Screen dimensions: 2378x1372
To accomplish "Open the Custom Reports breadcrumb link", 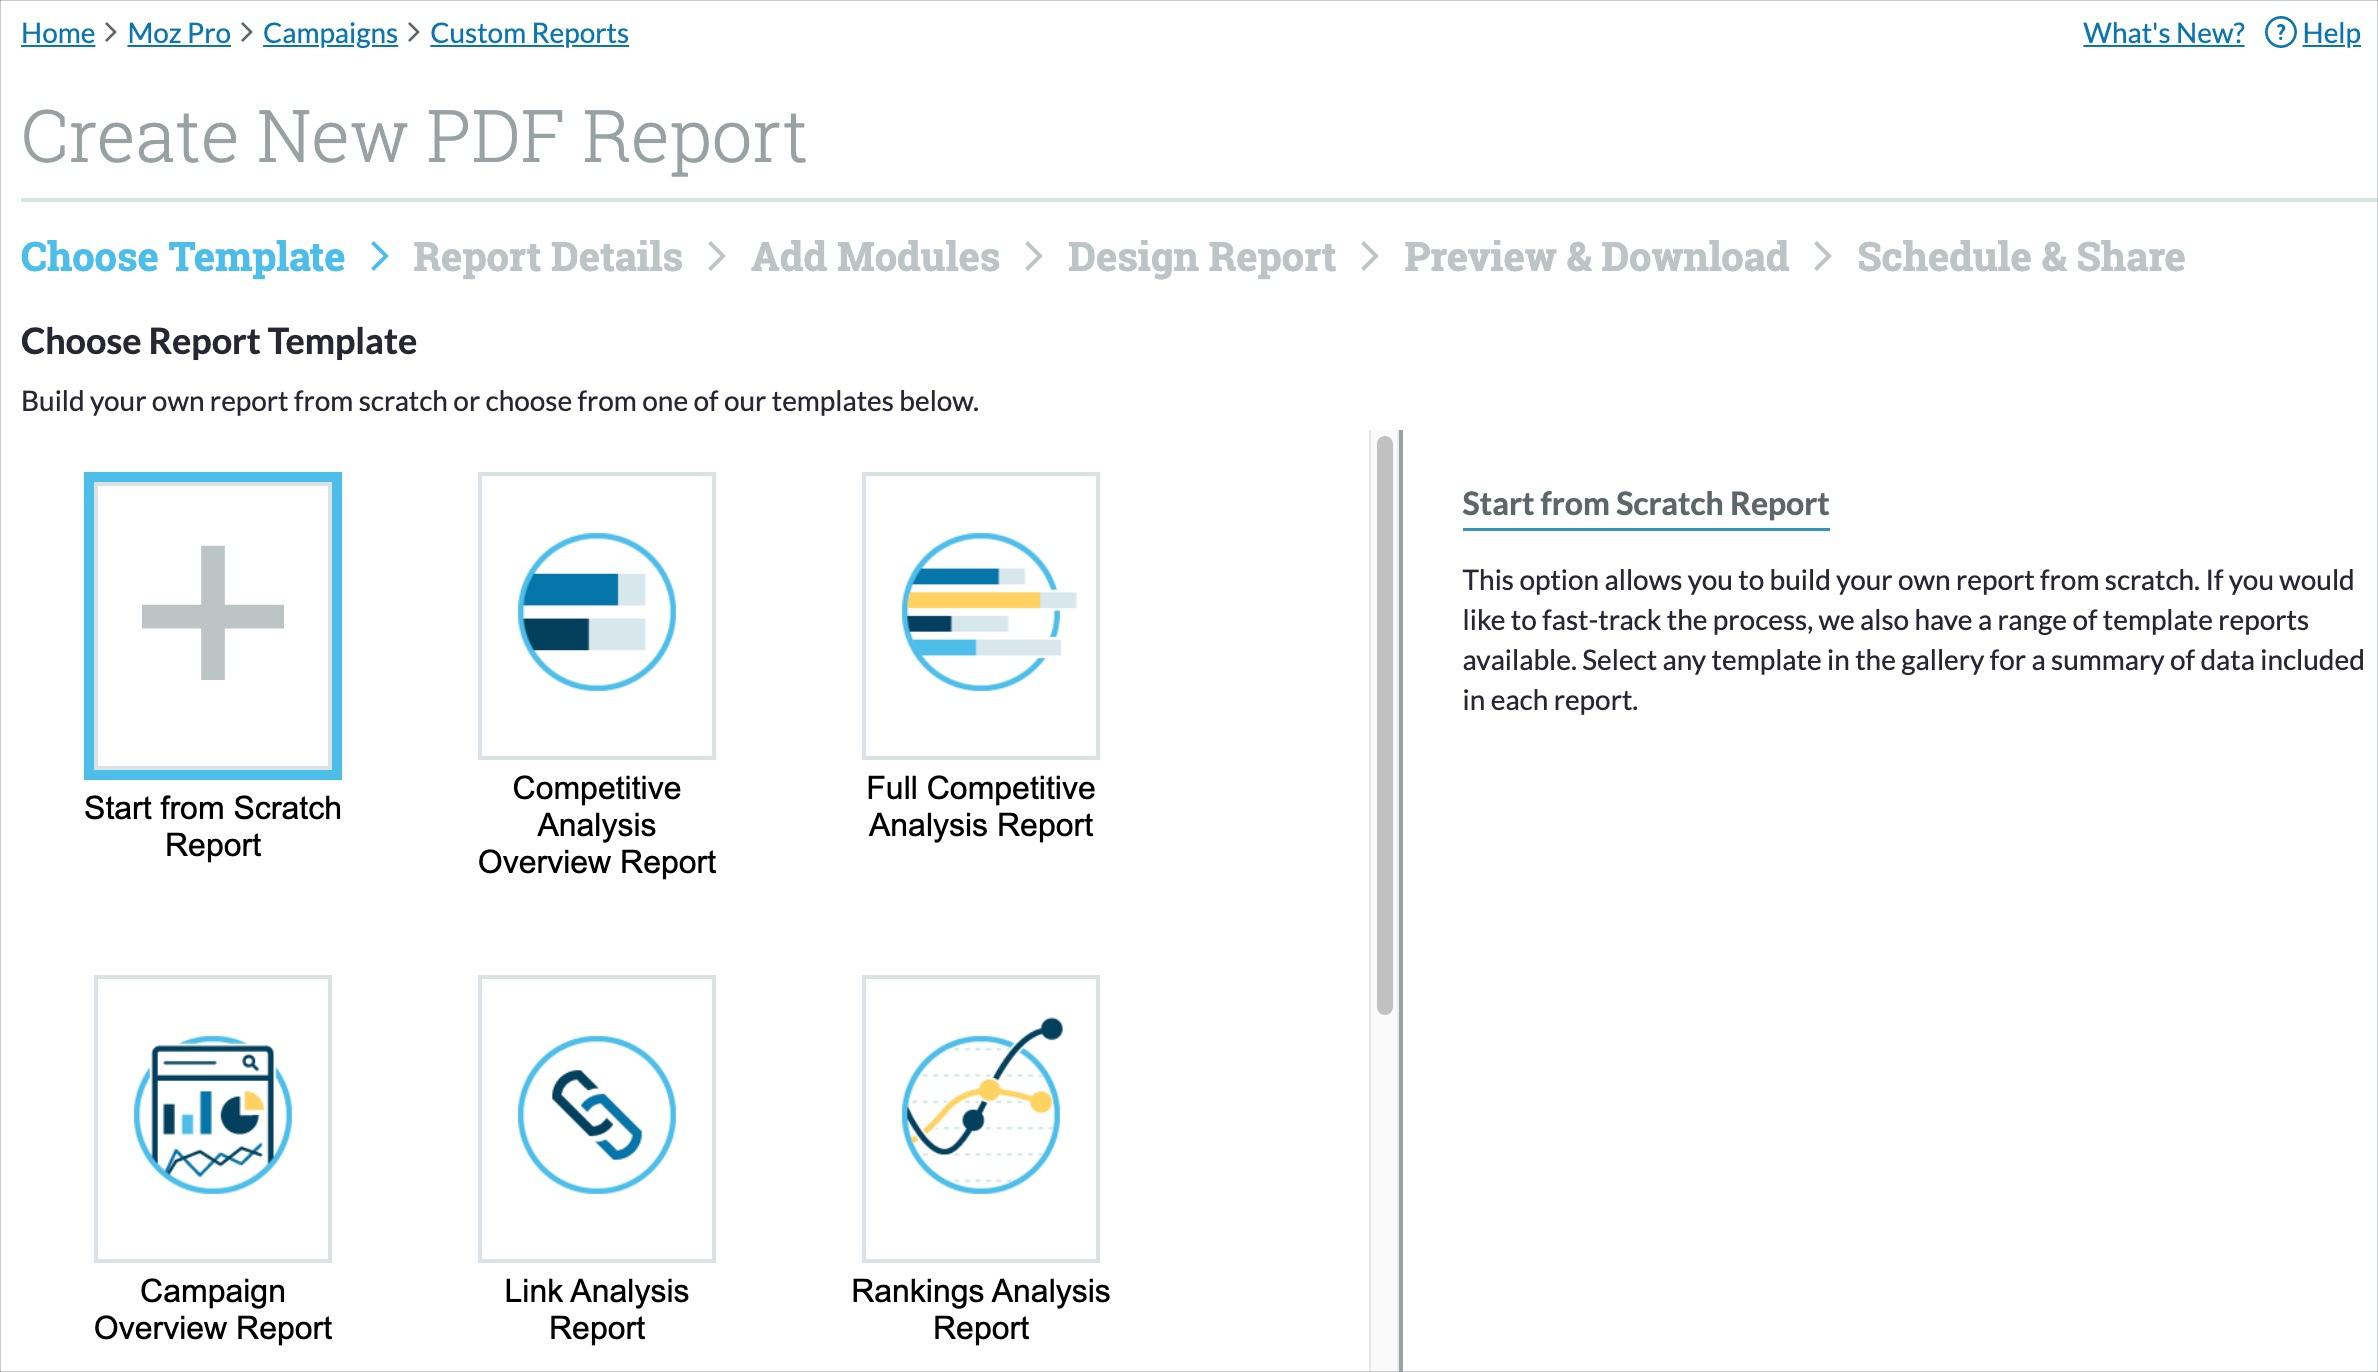I will [529, 32].
